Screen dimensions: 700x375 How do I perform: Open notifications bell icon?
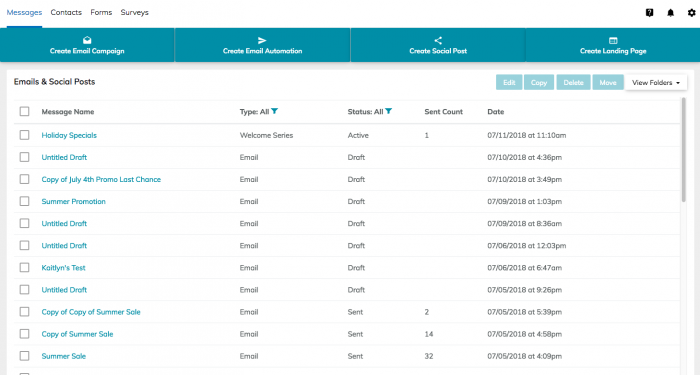coord(671,12)
